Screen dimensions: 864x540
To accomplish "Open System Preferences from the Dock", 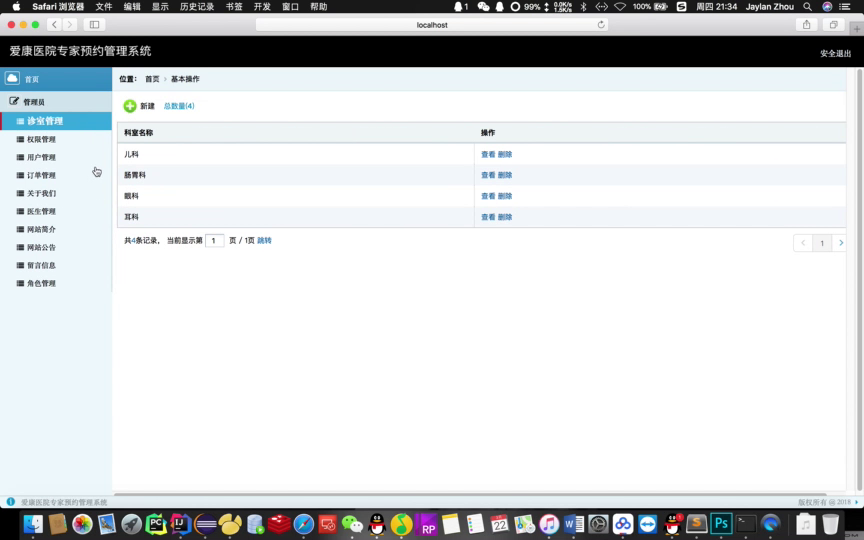I will 598,524.
